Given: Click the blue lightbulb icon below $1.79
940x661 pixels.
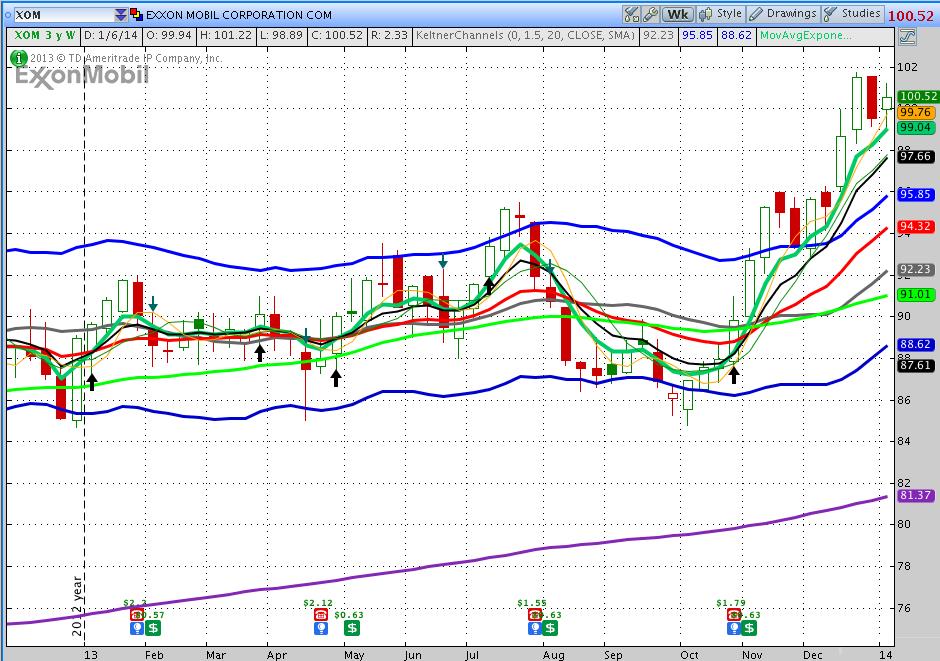Looking at the screenshot, I should [734, 628].
